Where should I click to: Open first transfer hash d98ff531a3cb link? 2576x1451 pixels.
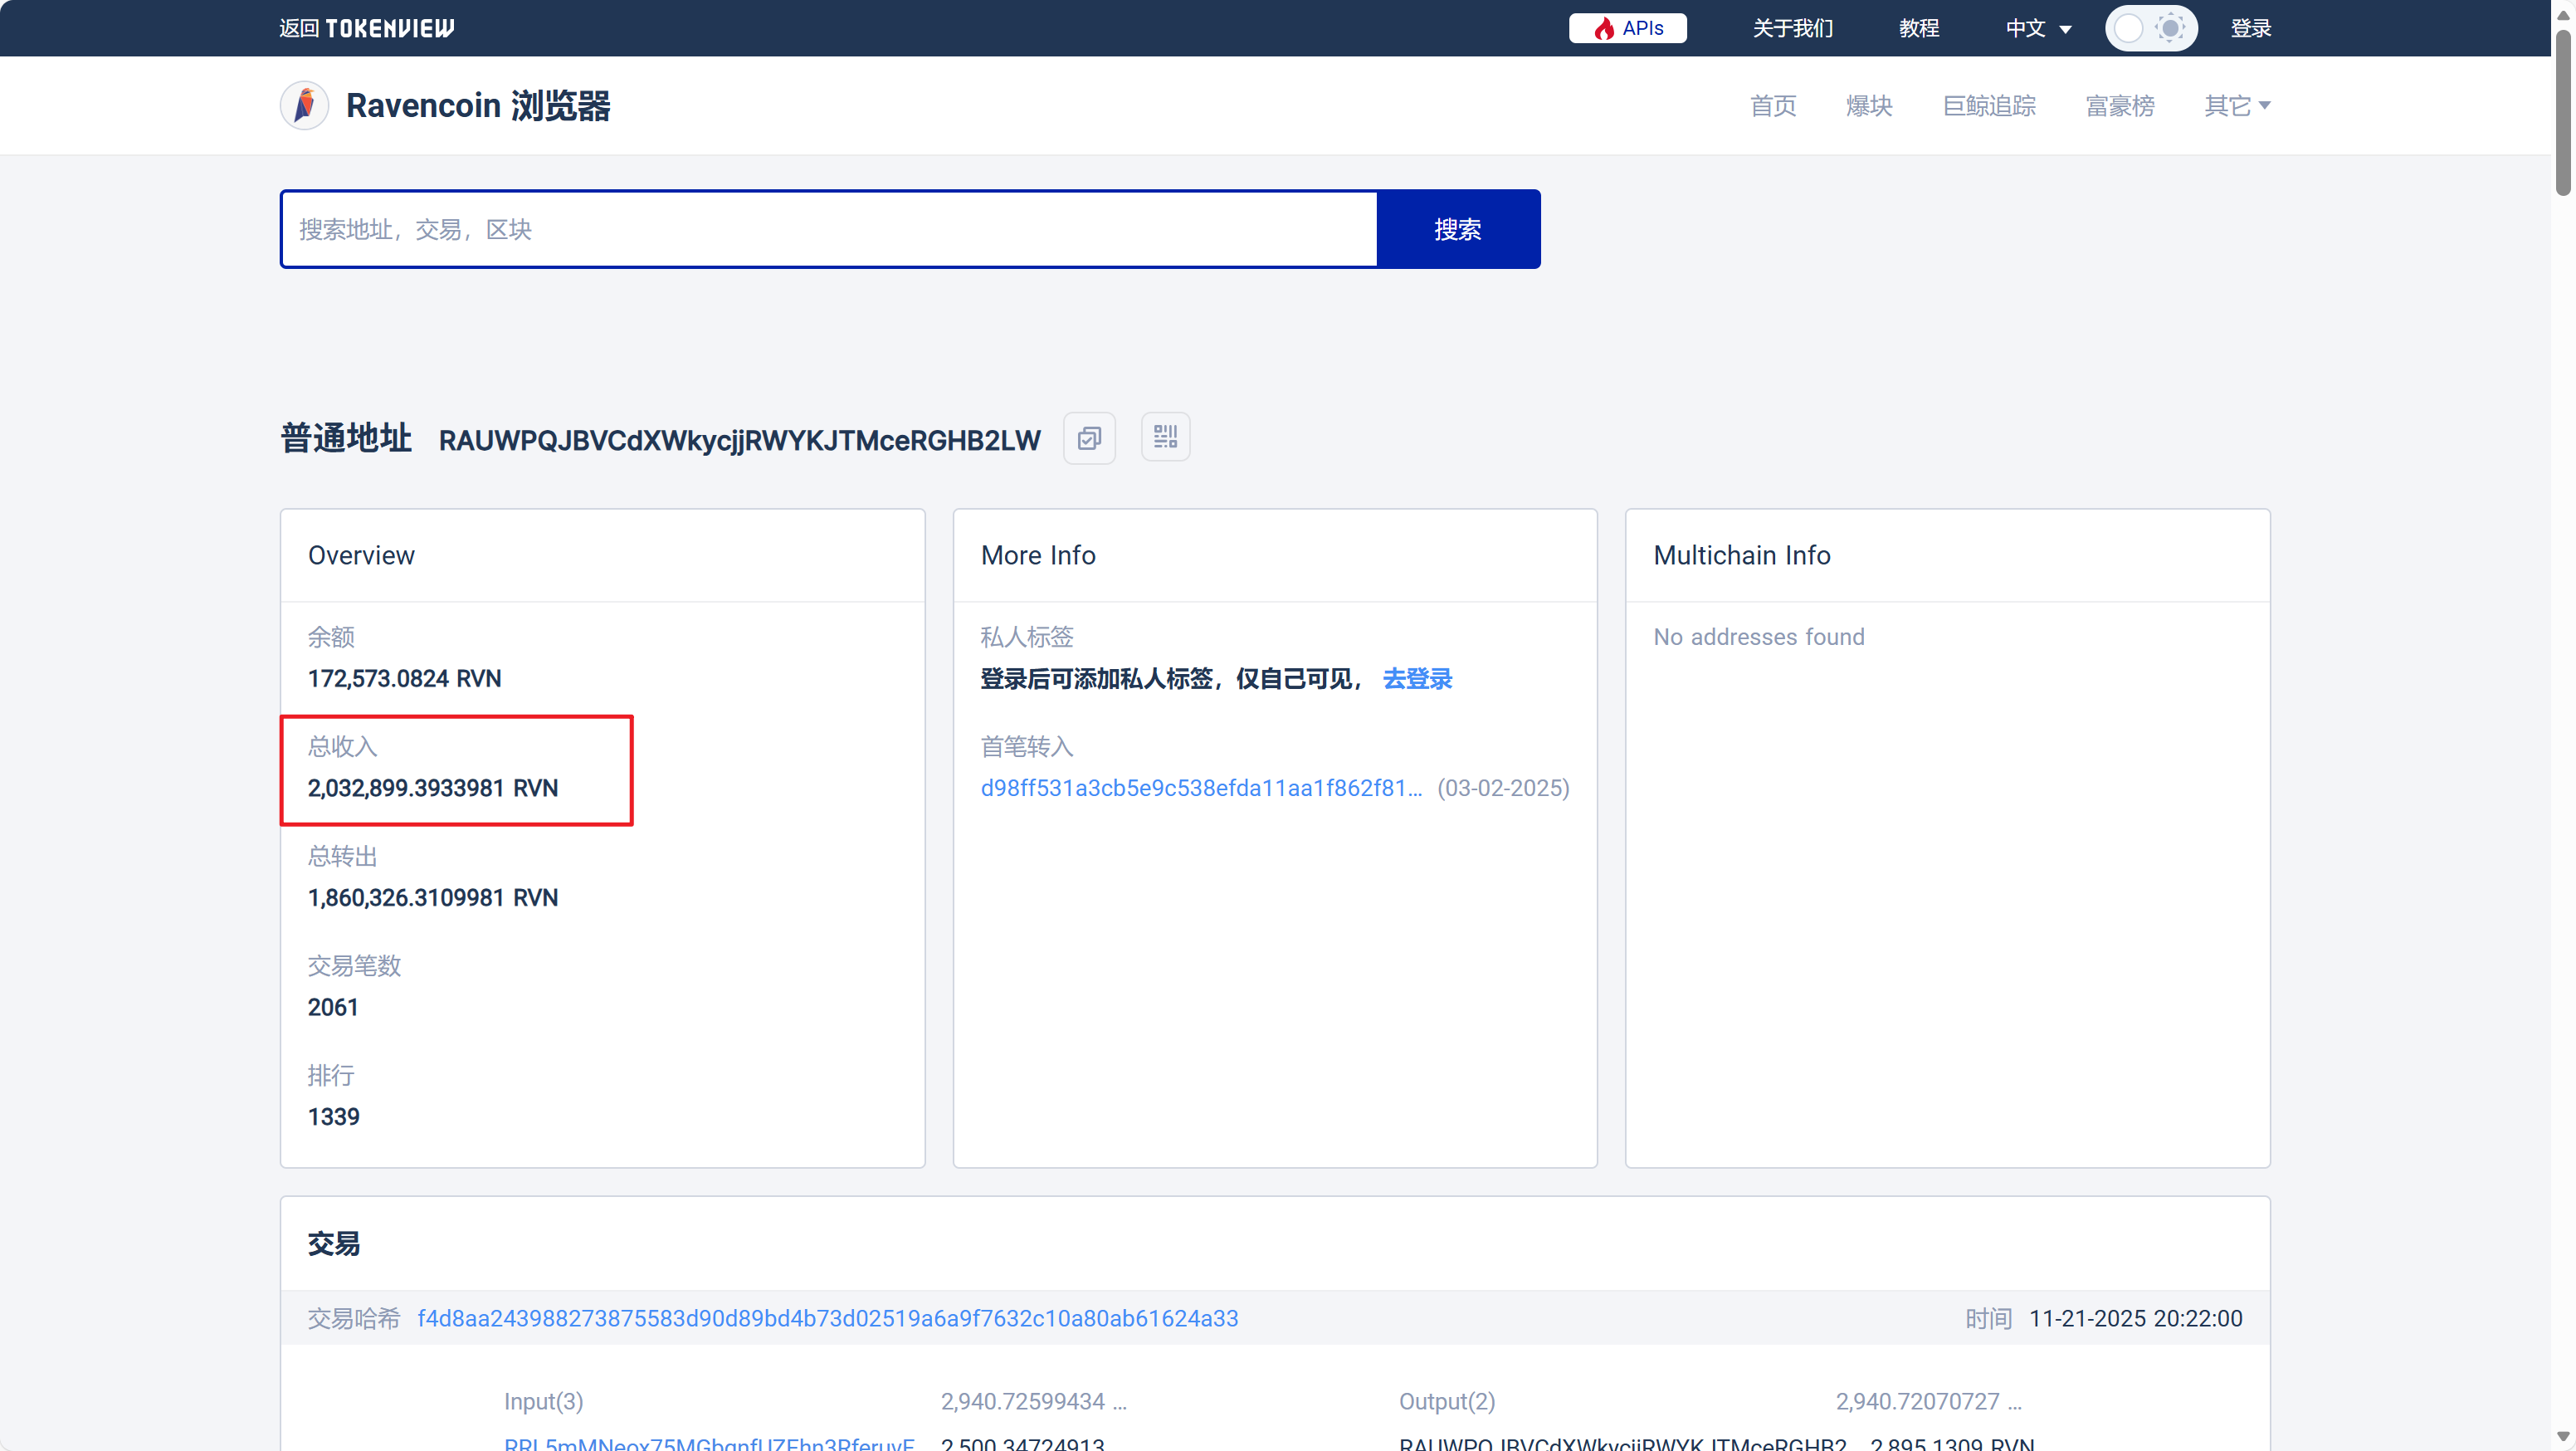pos(1200,788)
